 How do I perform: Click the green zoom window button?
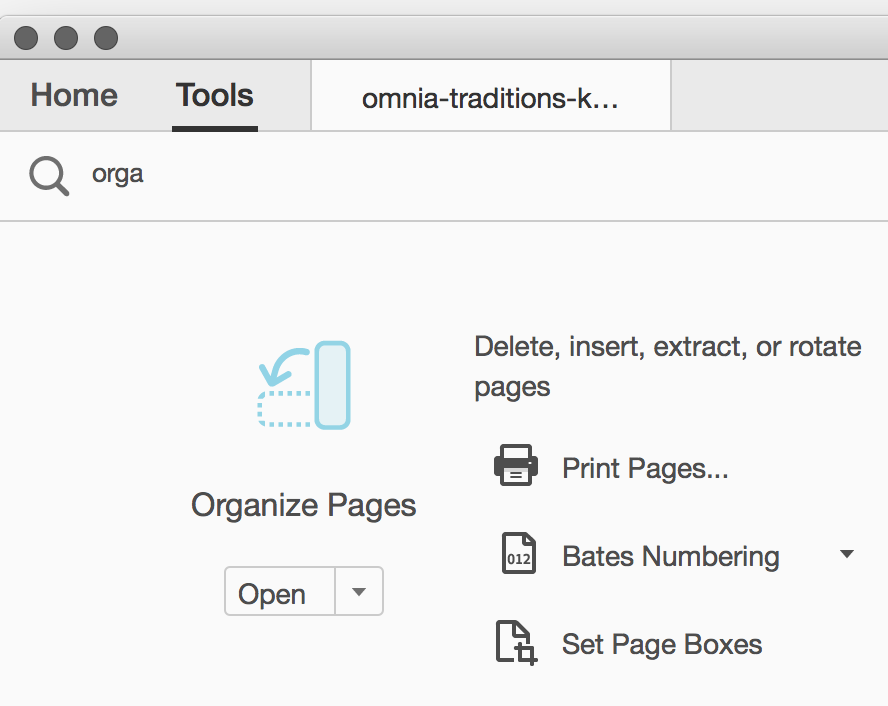point(106,39)
